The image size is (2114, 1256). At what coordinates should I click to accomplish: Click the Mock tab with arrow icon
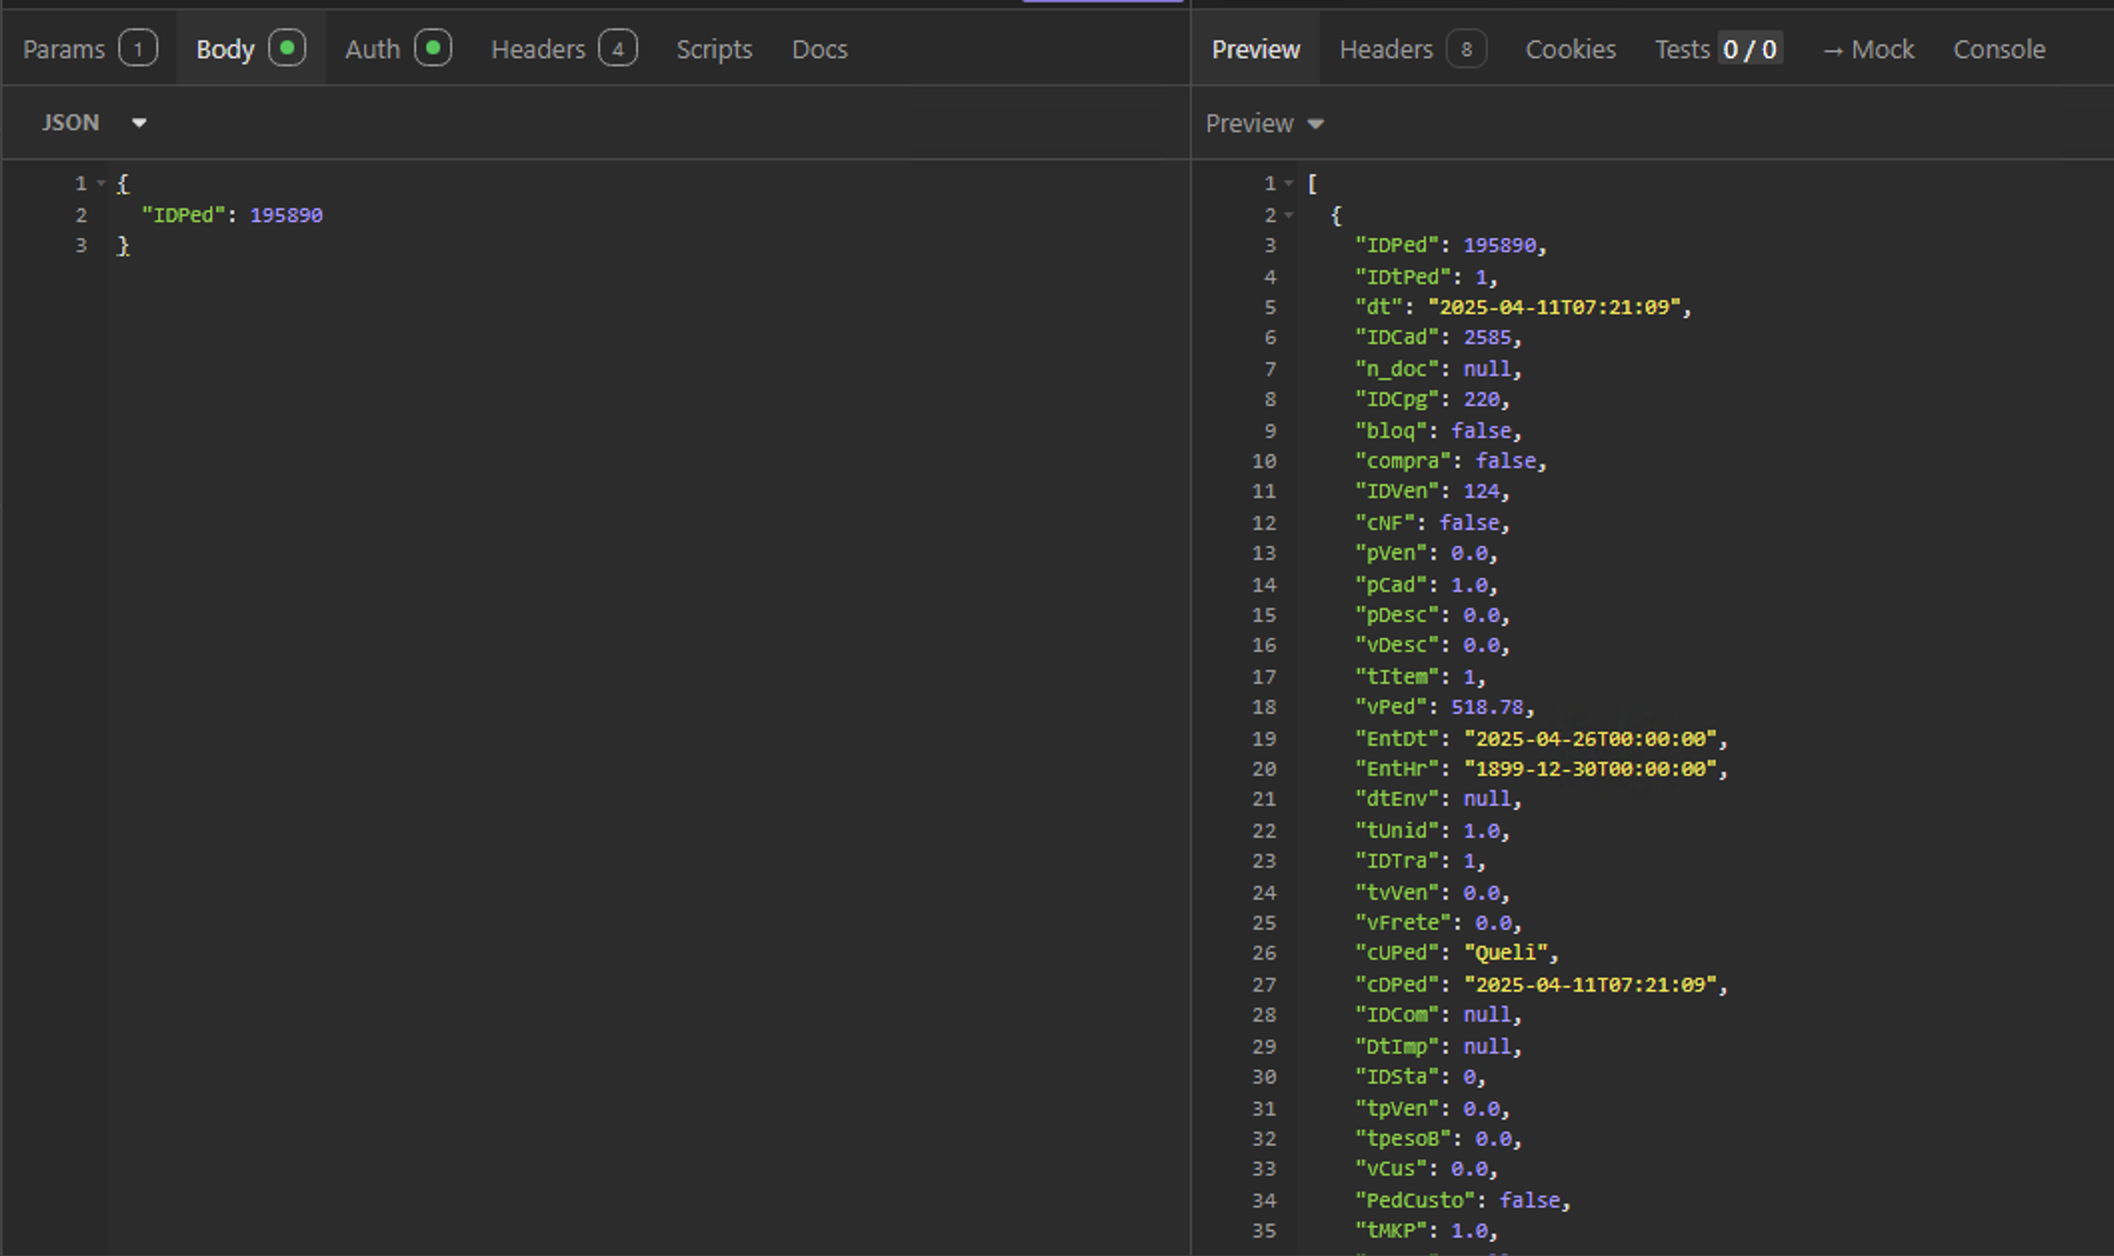tap(1868, 49)
